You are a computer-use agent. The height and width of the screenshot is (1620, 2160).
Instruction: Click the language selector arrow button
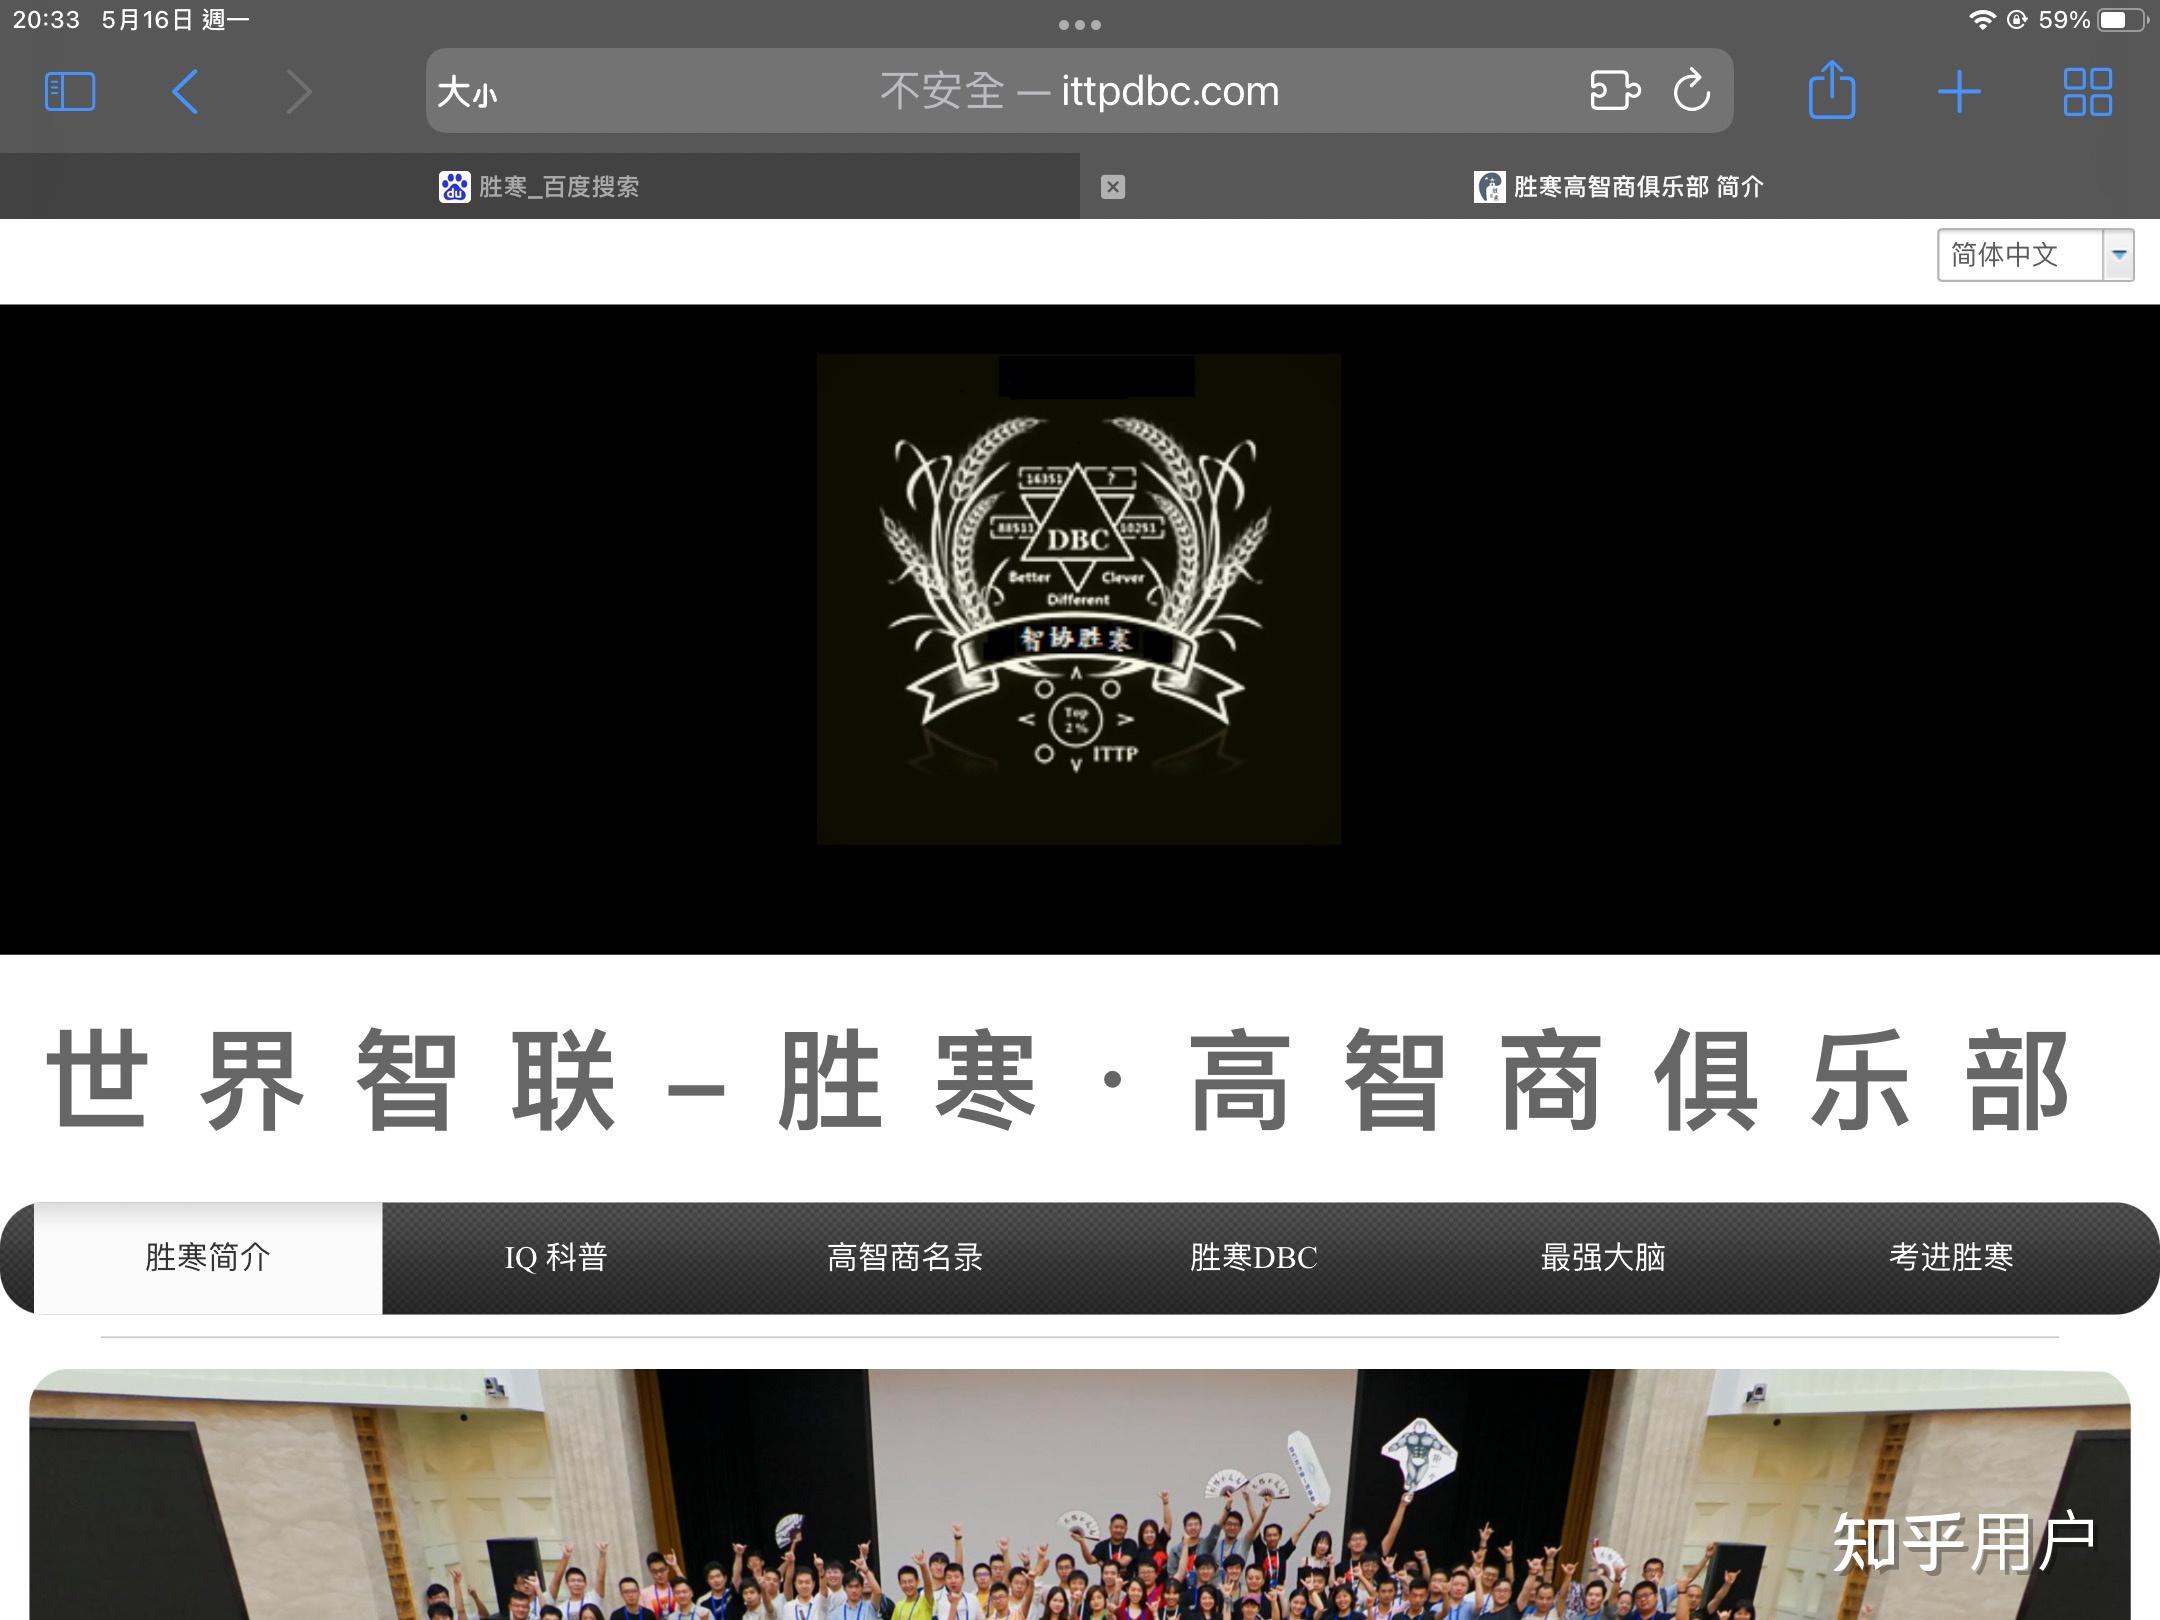pos(2118,255)
